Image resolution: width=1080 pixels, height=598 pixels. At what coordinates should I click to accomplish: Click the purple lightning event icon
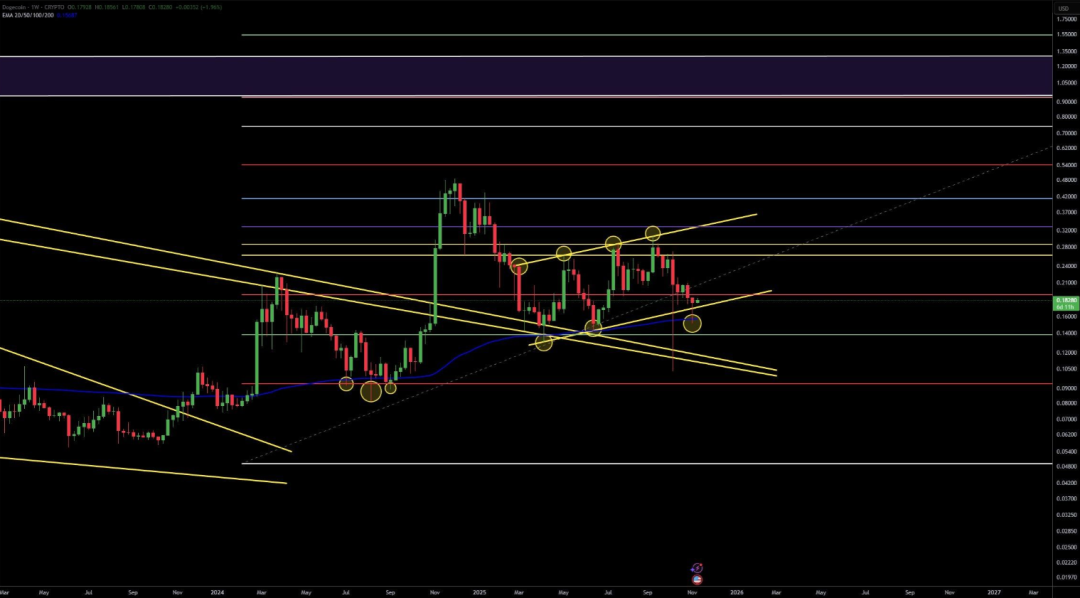(x=697, y=567)
